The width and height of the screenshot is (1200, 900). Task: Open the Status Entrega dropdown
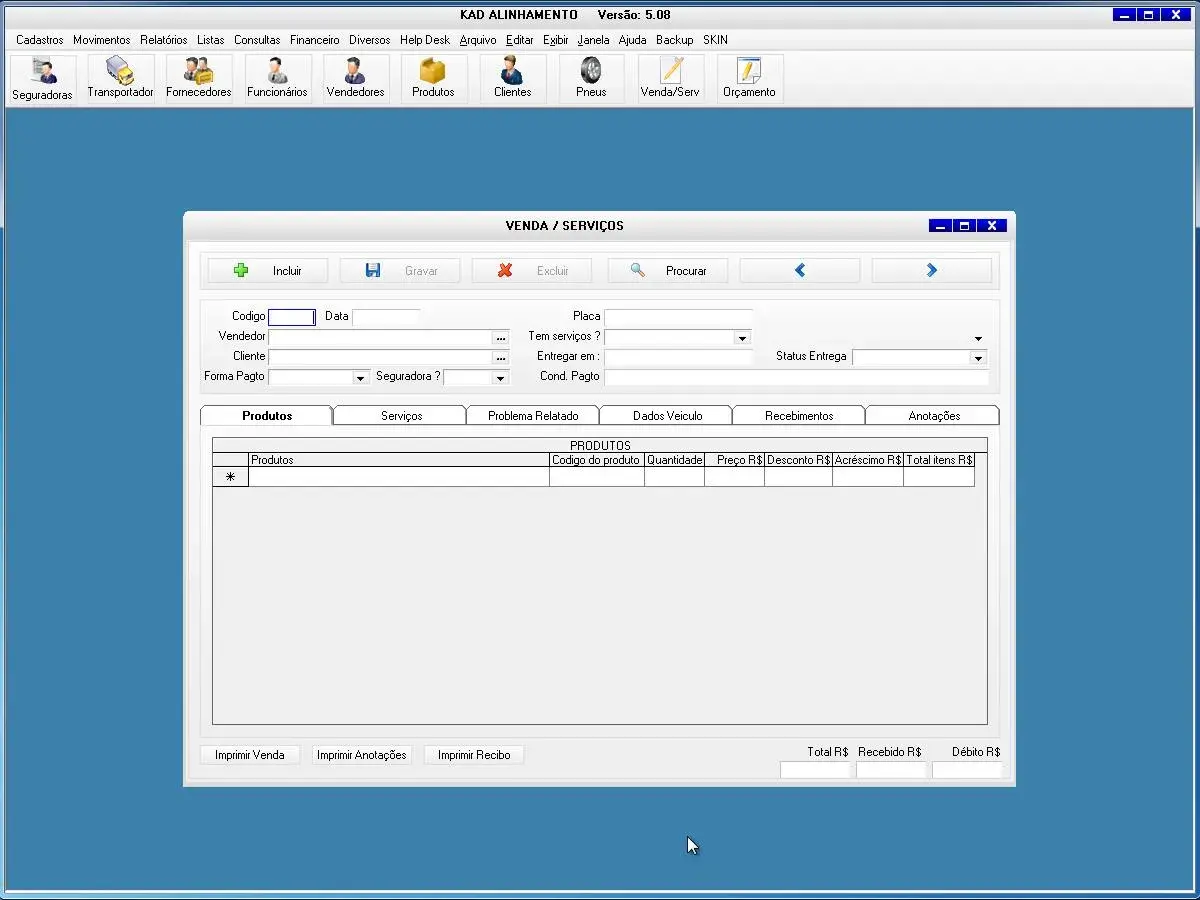point(977,358)
